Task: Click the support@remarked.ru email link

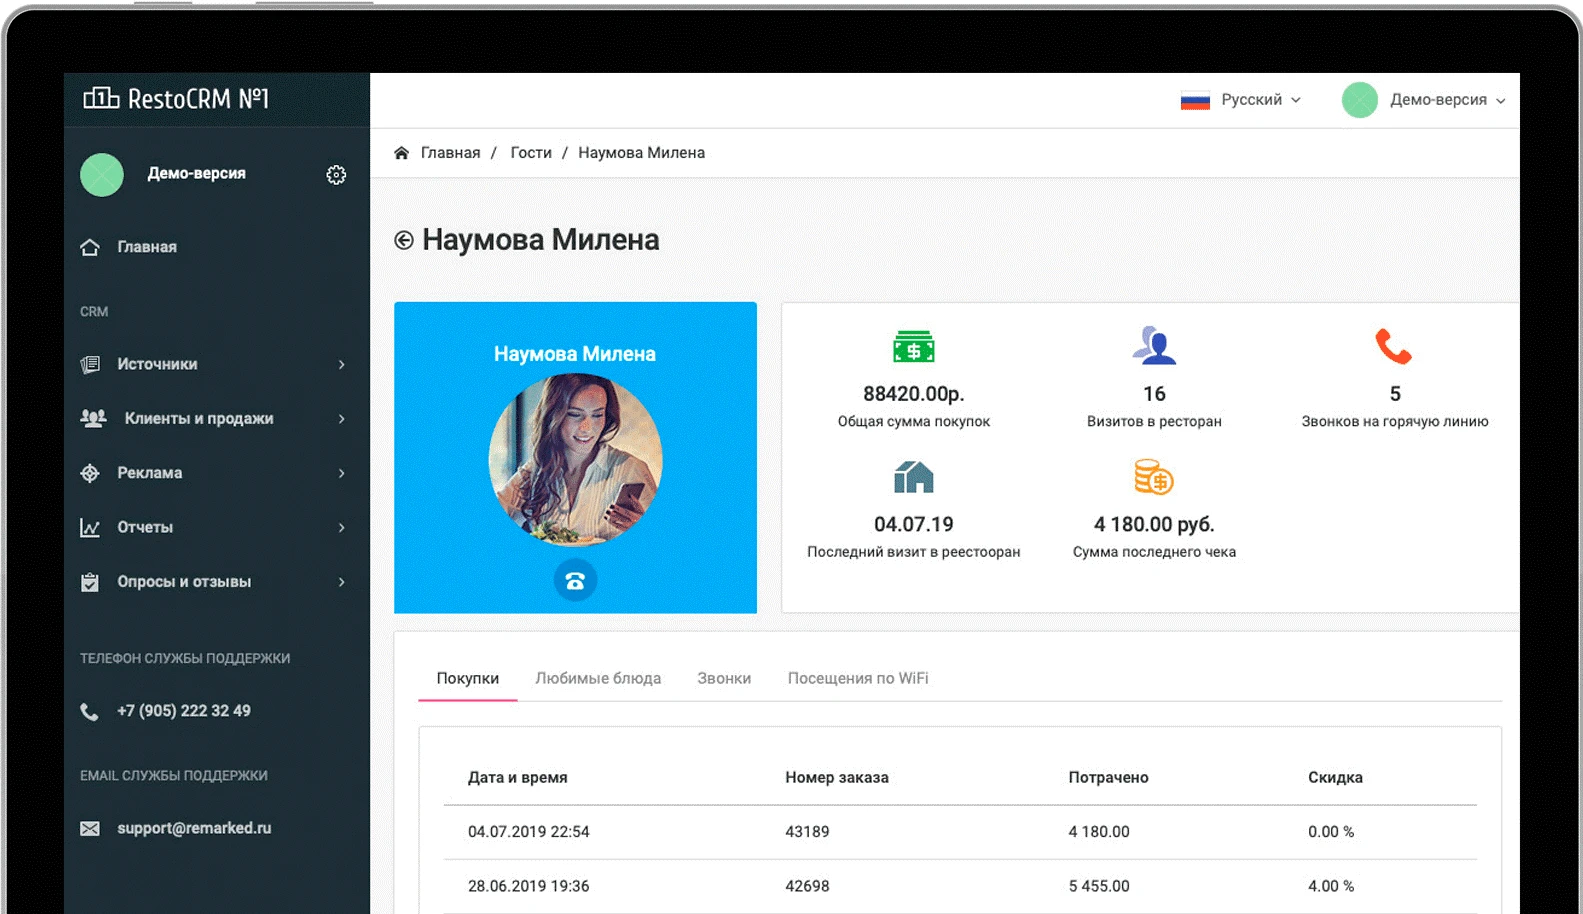Action: point(194,828)
